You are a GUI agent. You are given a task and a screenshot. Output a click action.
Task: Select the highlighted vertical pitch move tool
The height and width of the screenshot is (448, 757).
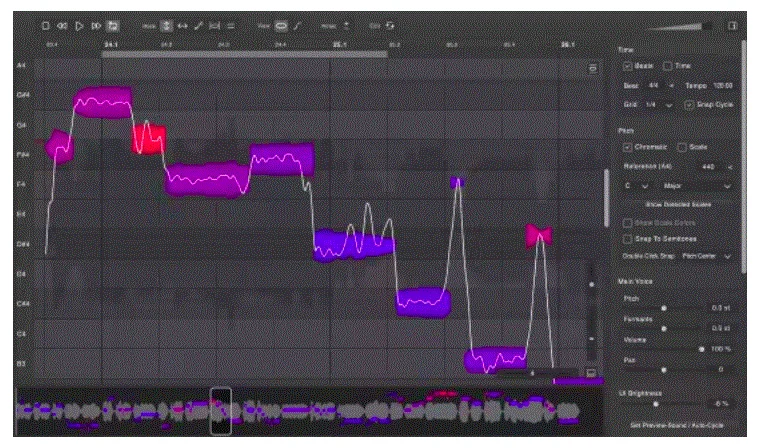(x=167, y=26)
